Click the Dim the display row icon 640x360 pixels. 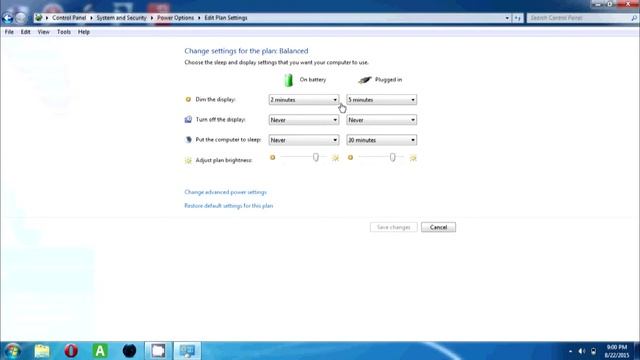(x=188, y=99)
